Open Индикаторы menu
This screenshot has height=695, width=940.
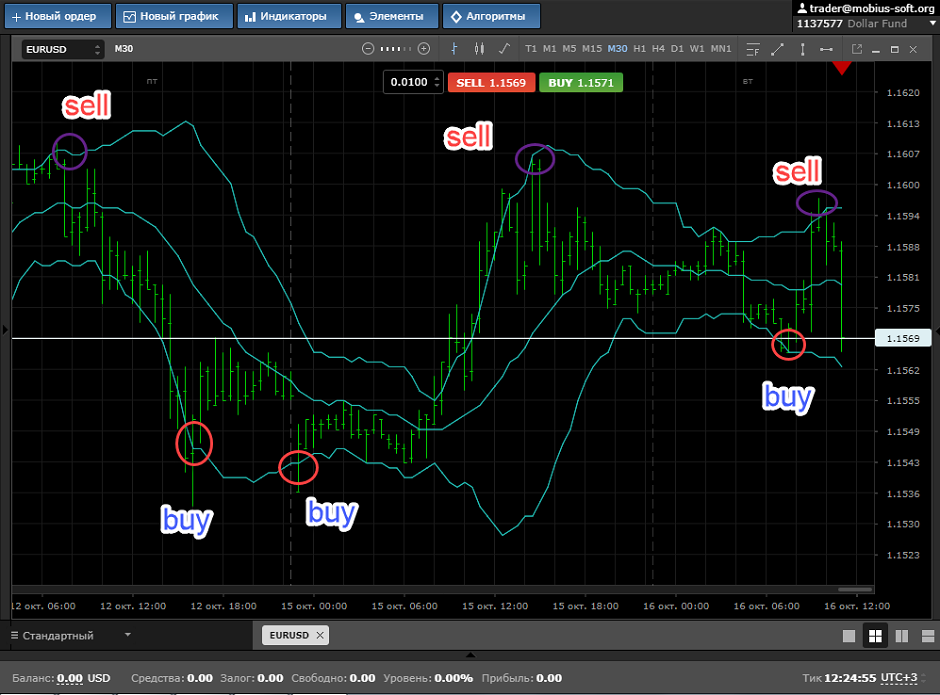click(x=290, y=16)
